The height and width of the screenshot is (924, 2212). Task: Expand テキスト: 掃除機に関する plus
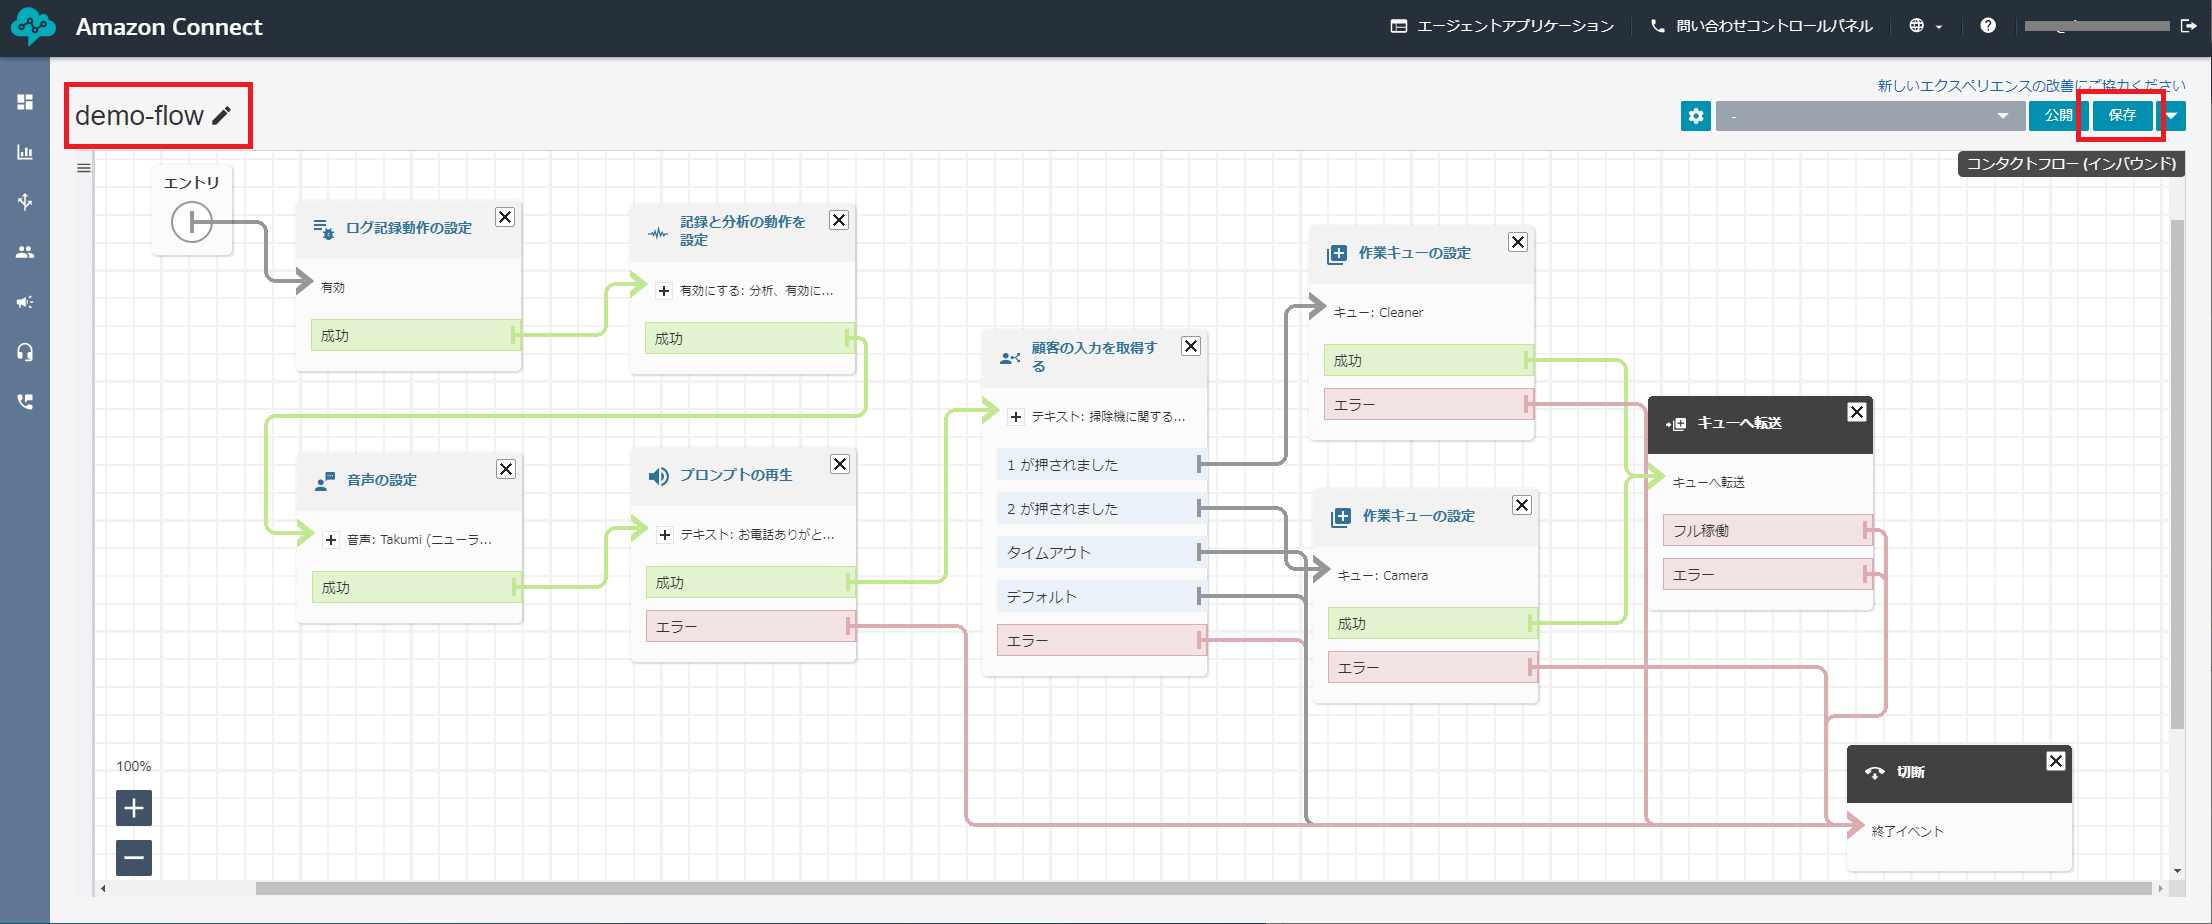(1016, 417)
